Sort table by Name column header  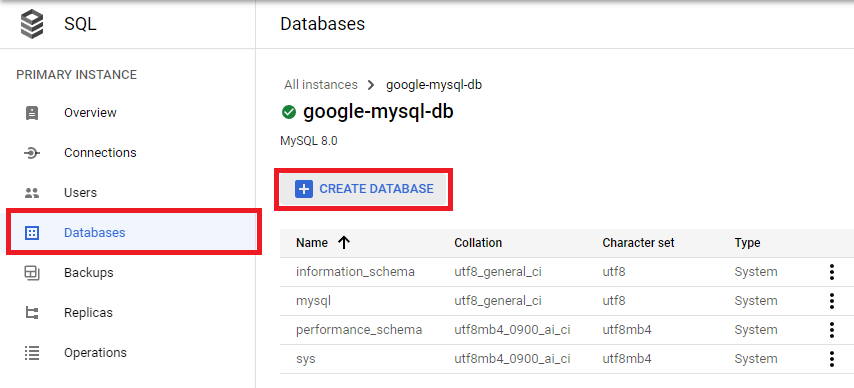(312, 242)
